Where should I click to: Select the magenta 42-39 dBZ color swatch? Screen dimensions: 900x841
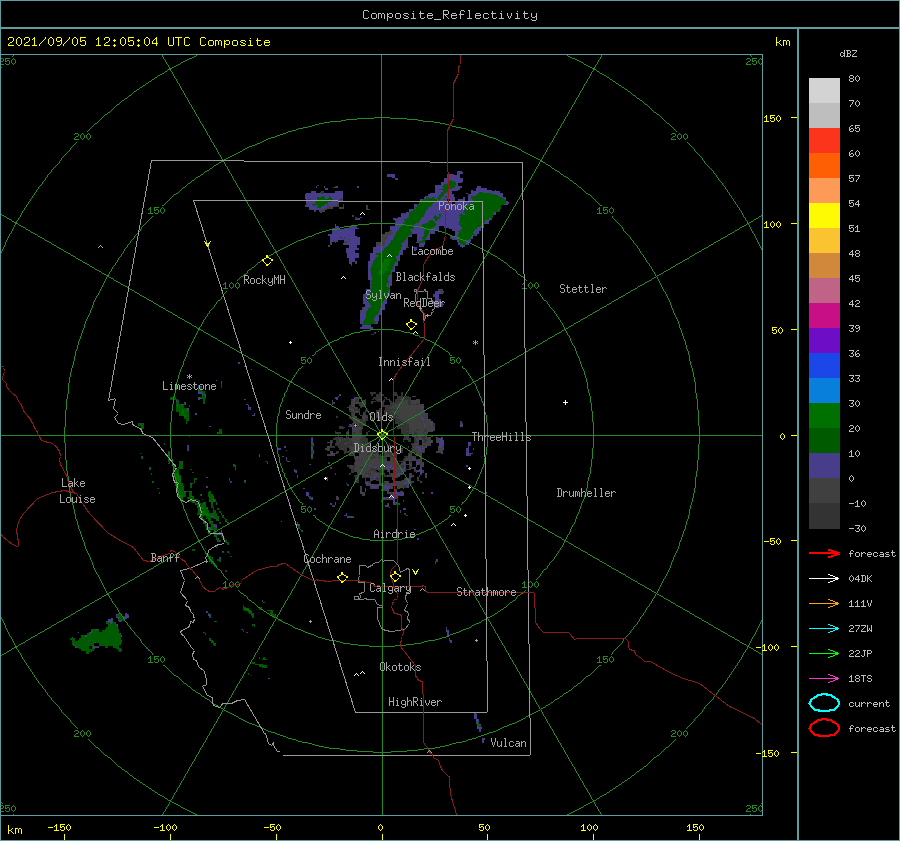(x=824, y=315)
